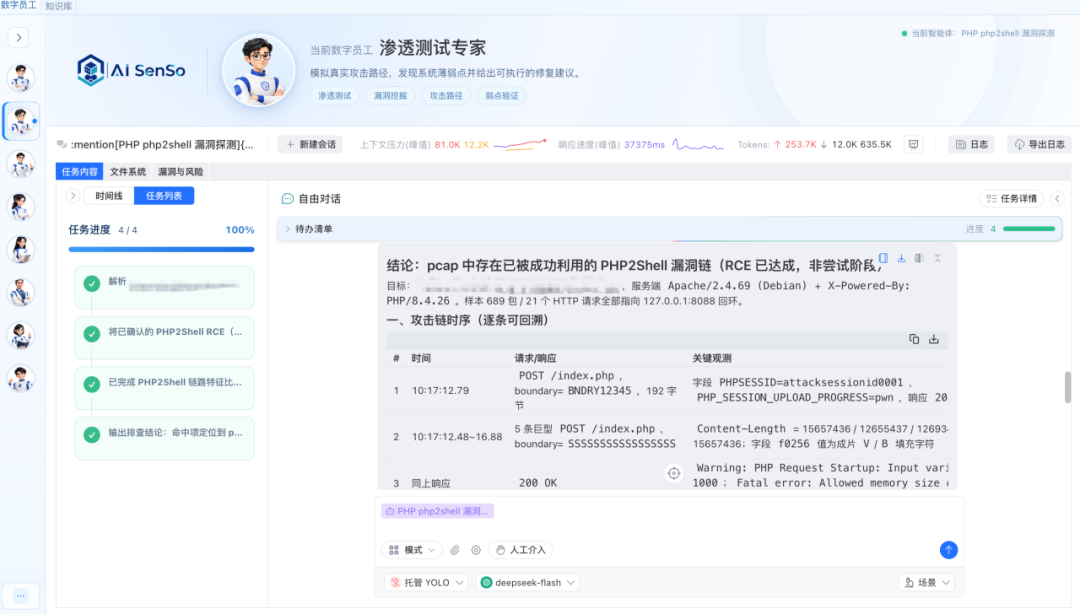
Task: Click the 导出日志 button
Action: point(1039,145)
